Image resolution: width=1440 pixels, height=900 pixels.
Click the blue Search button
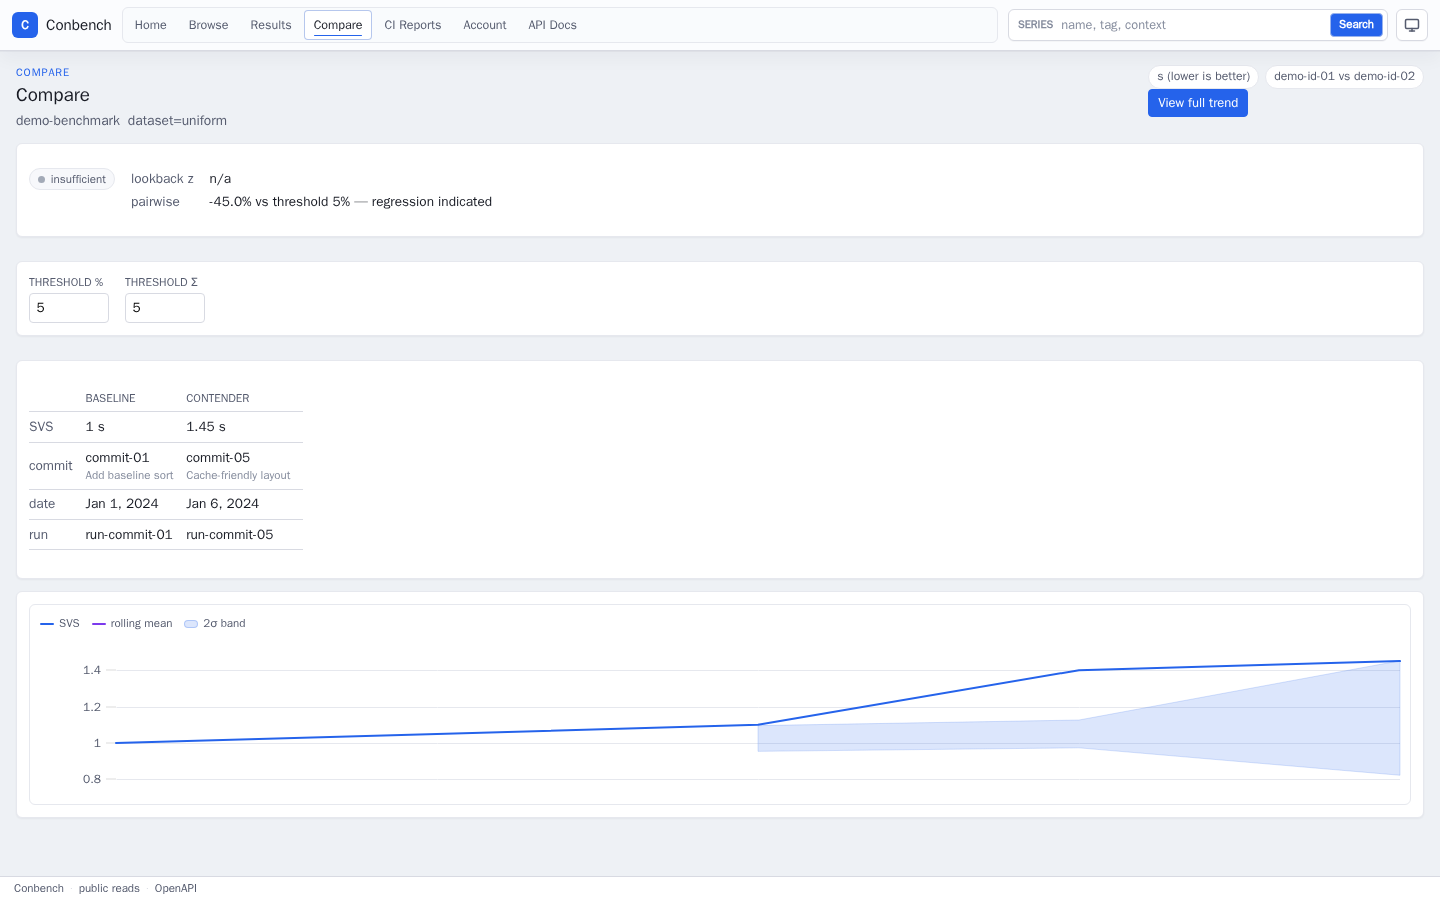coord(1356,25)
